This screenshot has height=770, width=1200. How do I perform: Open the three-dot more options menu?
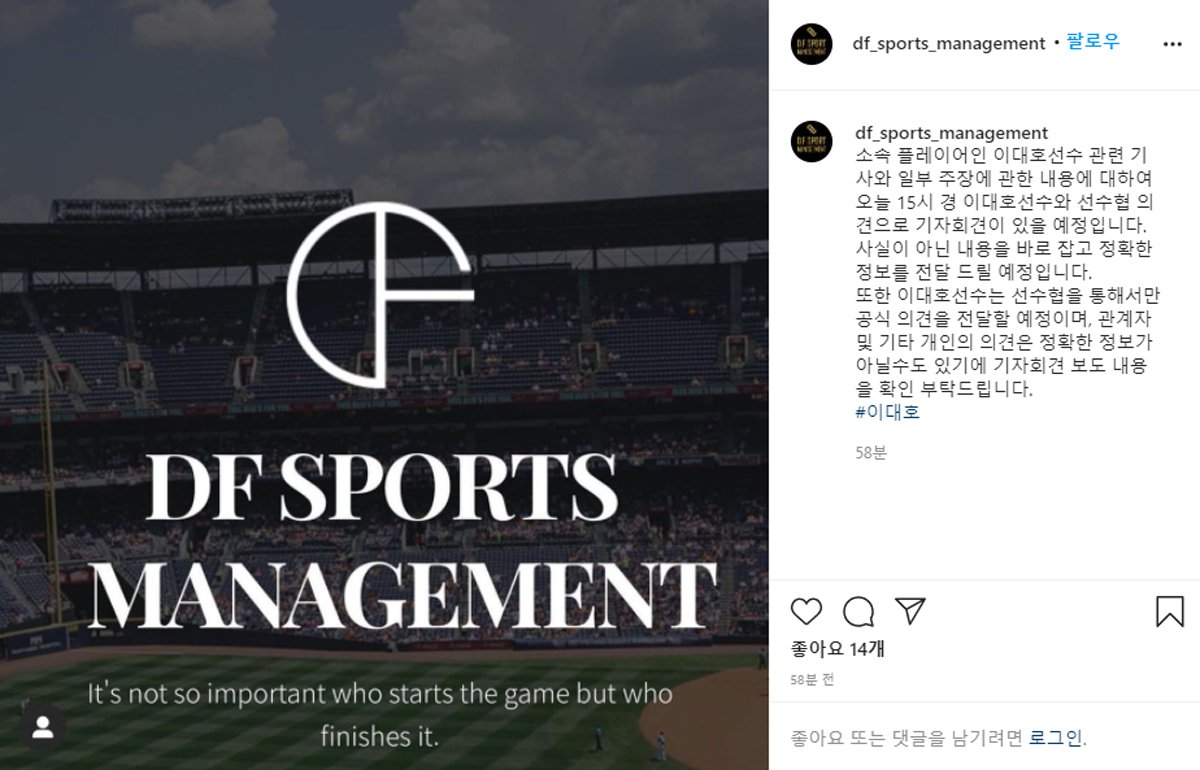1172,44
